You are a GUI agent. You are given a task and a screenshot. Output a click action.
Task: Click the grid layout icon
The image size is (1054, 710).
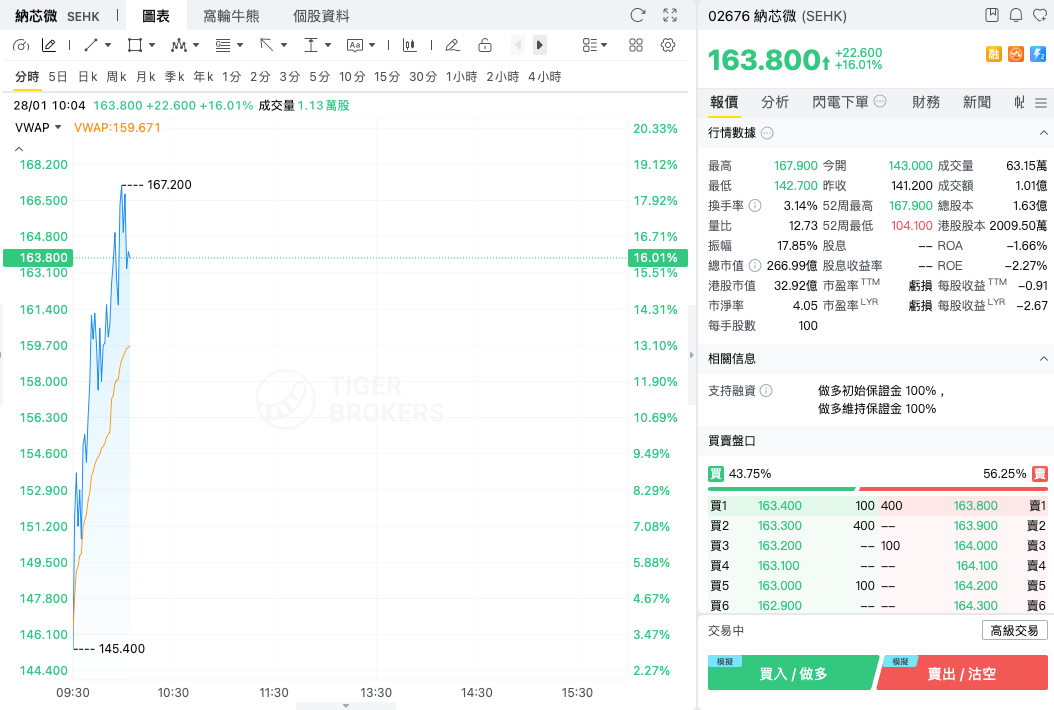[x=636, y=45]
